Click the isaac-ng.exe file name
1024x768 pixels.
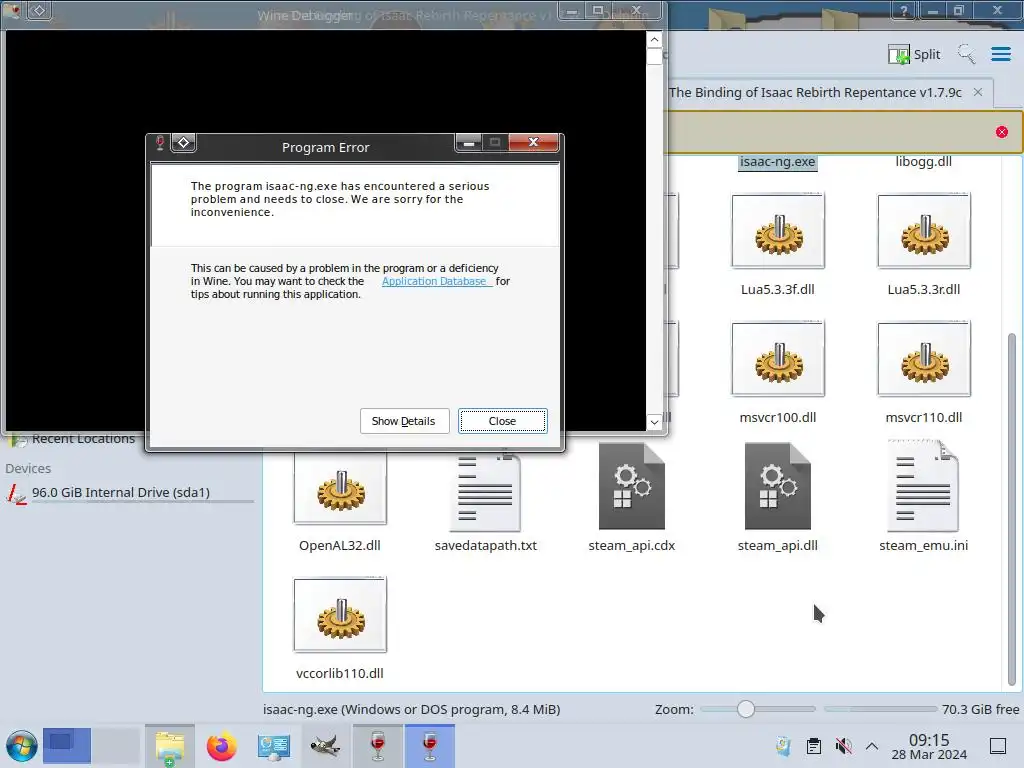coord(777,162)
